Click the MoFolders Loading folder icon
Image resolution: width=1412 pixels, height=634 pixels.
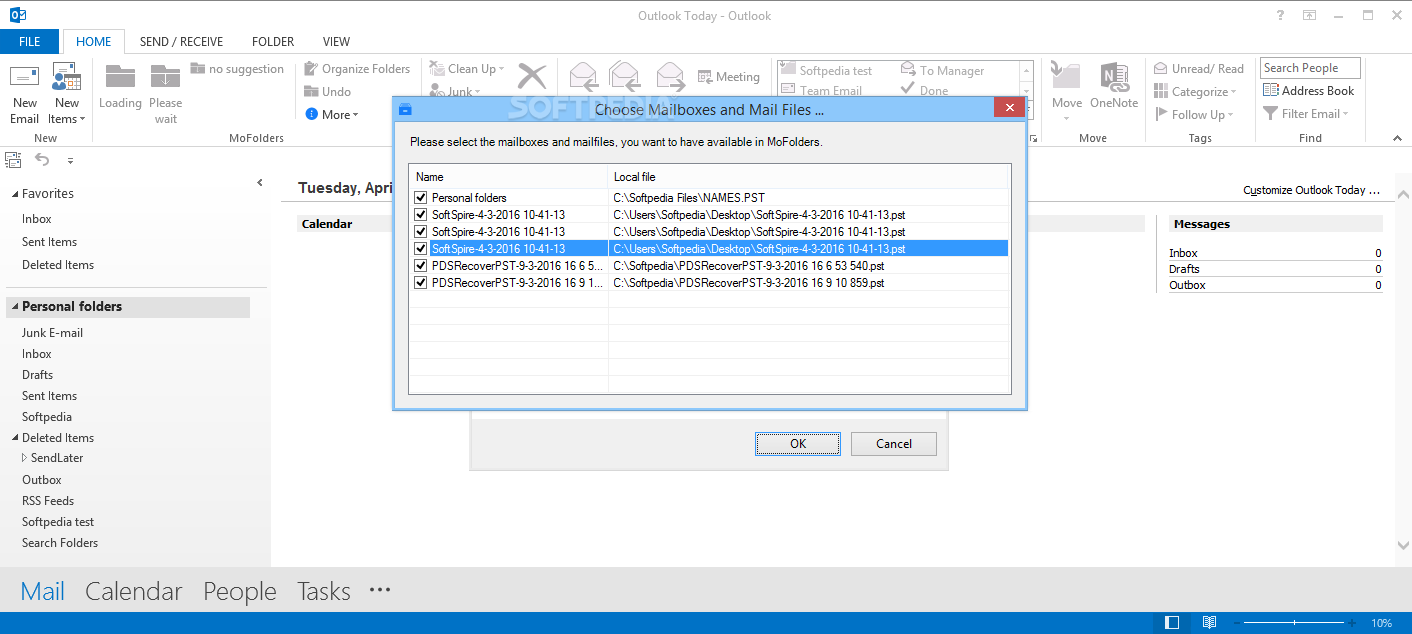(120, 76)
